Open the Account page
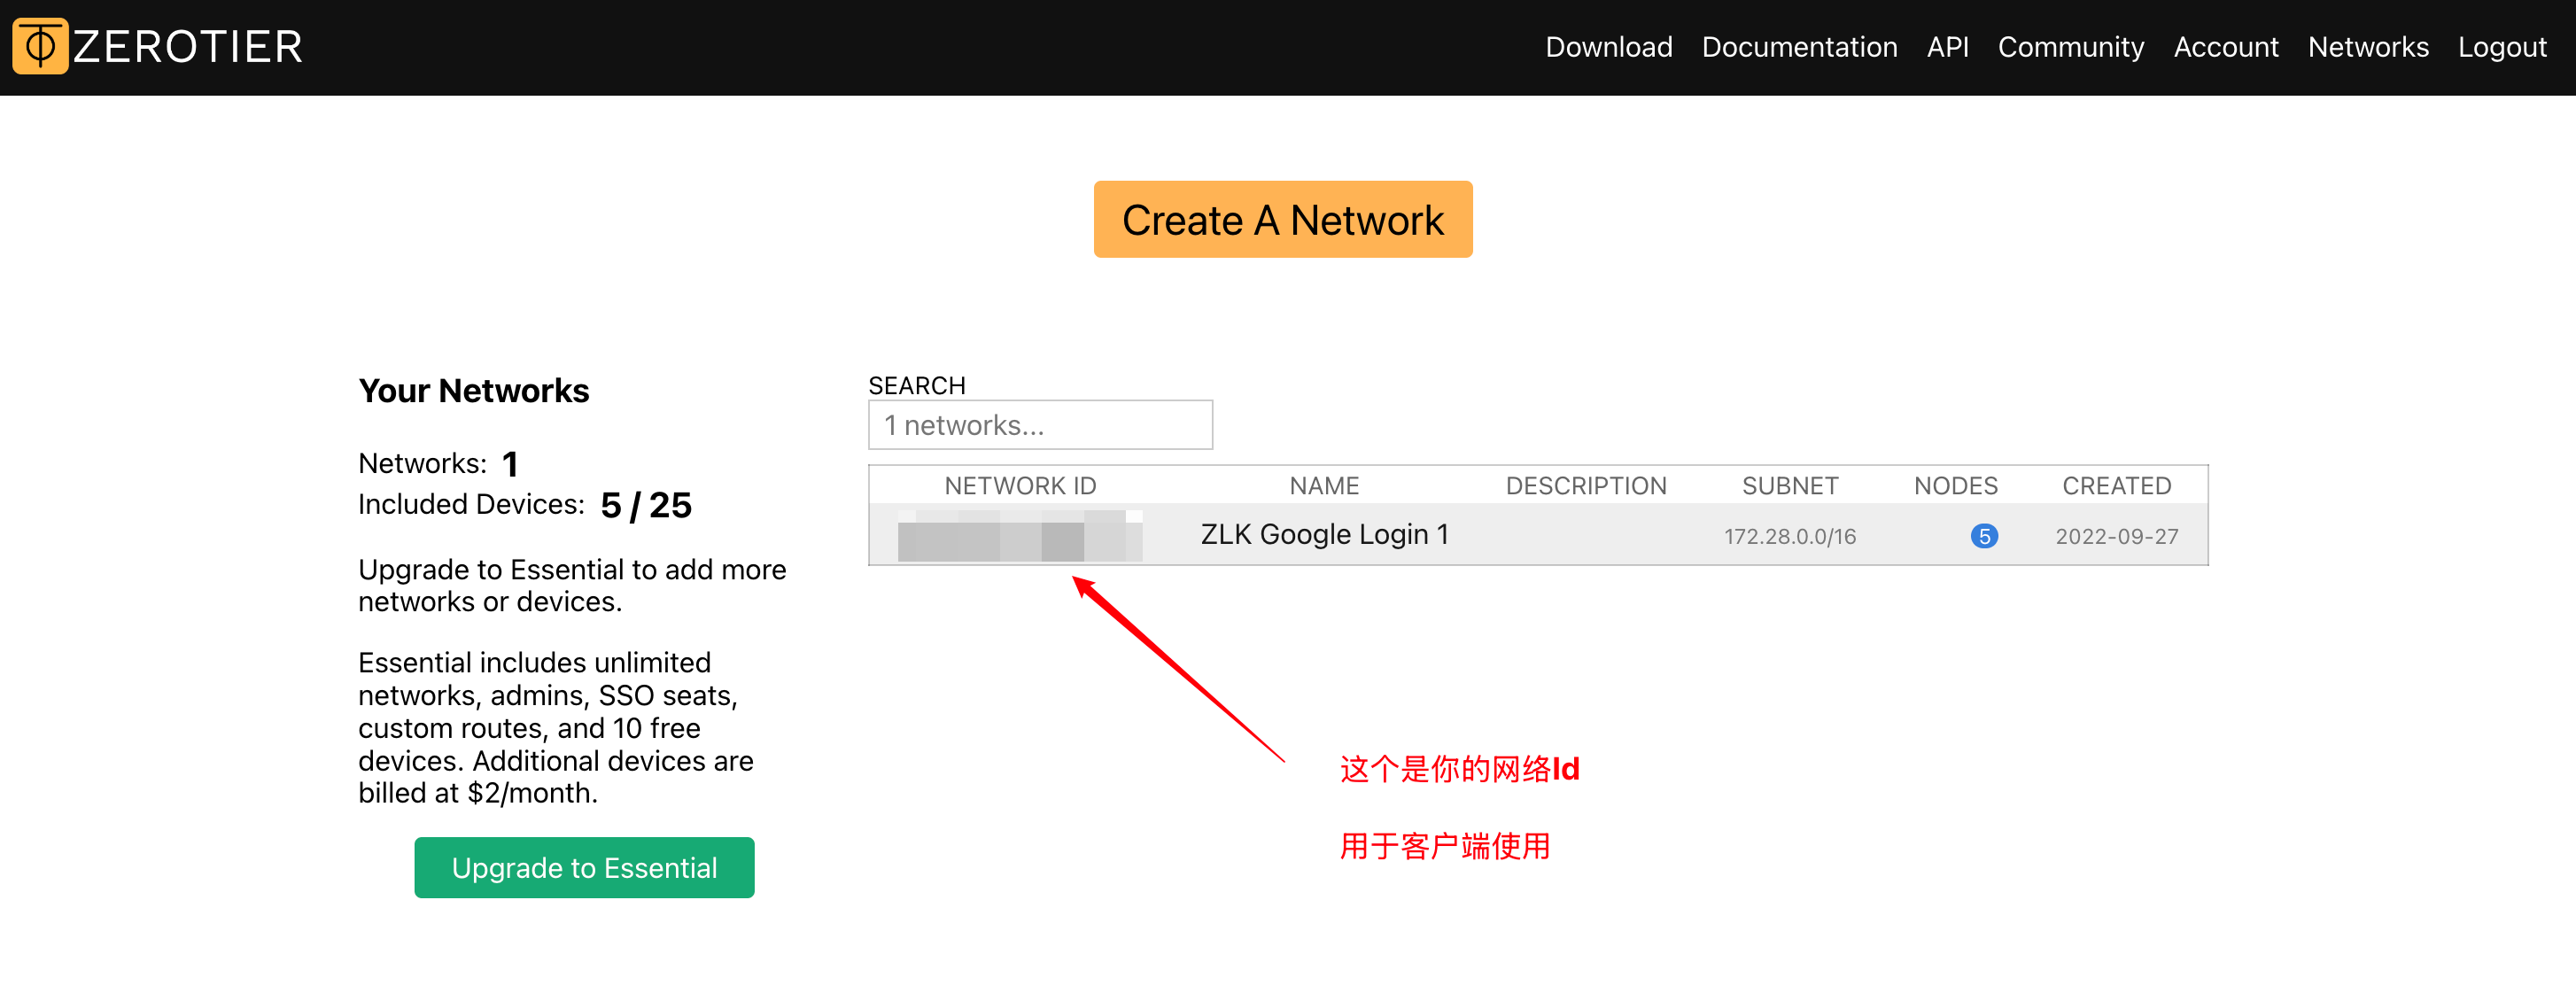This screenshot has width=2576, height=1001. pos(2225,47)
